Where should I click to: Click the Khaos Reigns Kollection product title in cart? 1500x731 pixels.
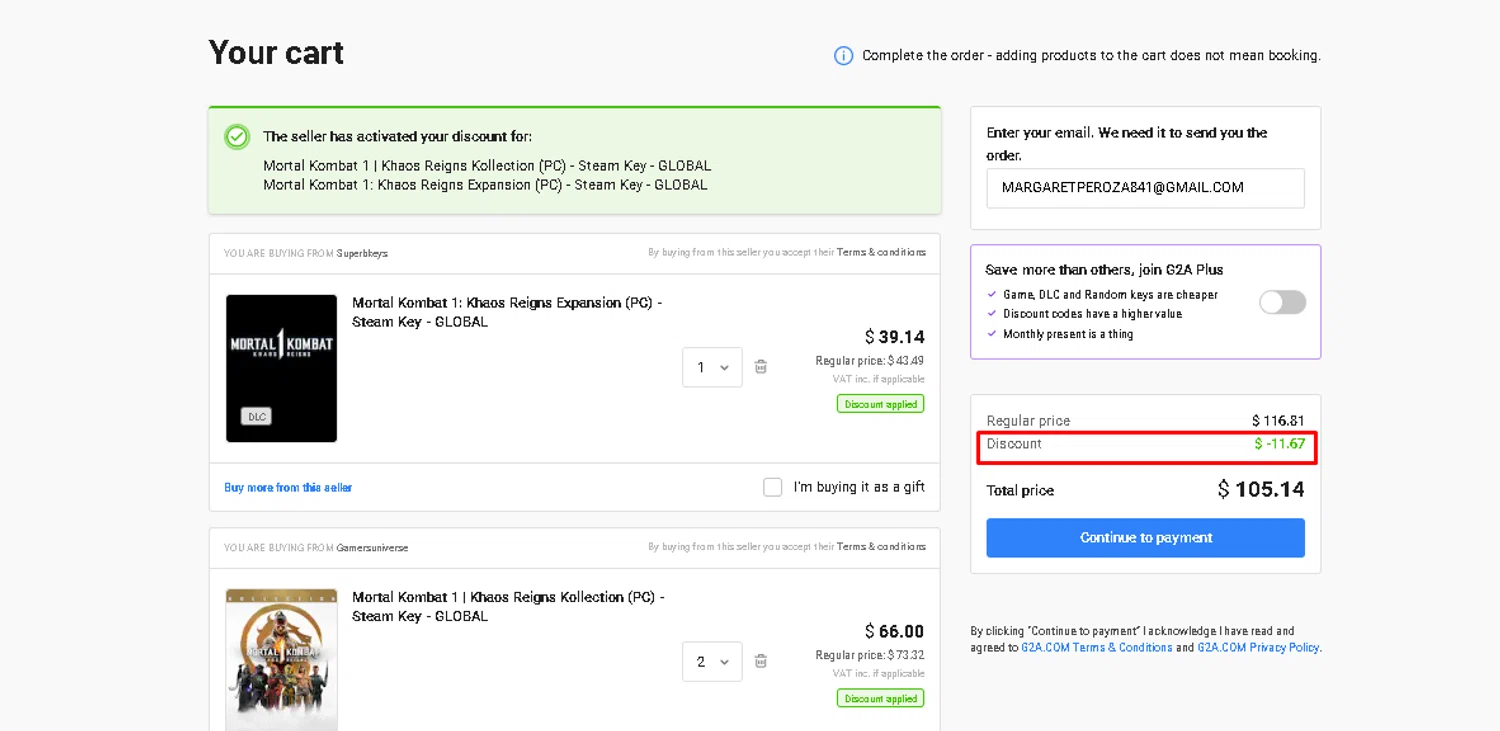(508, 606)
